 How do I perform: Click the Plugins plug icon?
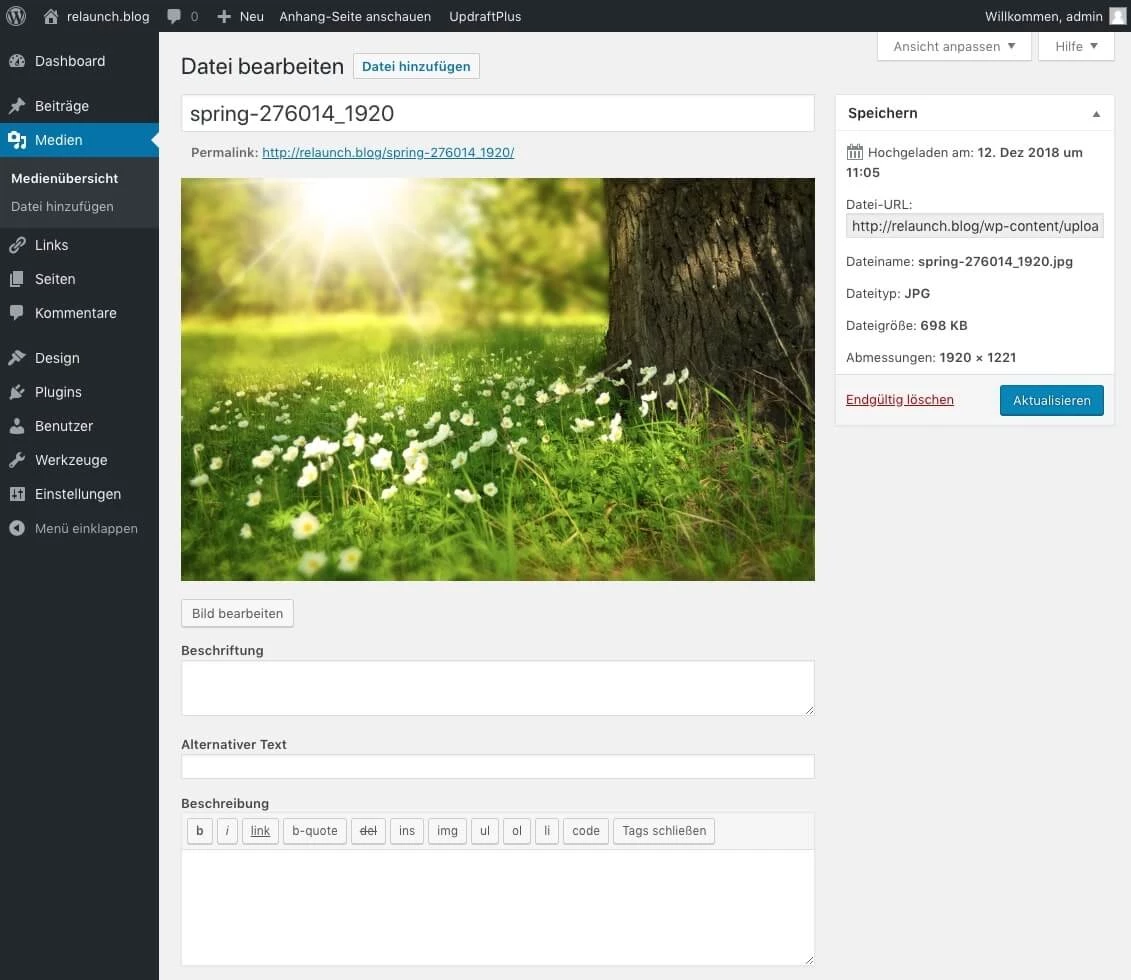tap(18, 392)
